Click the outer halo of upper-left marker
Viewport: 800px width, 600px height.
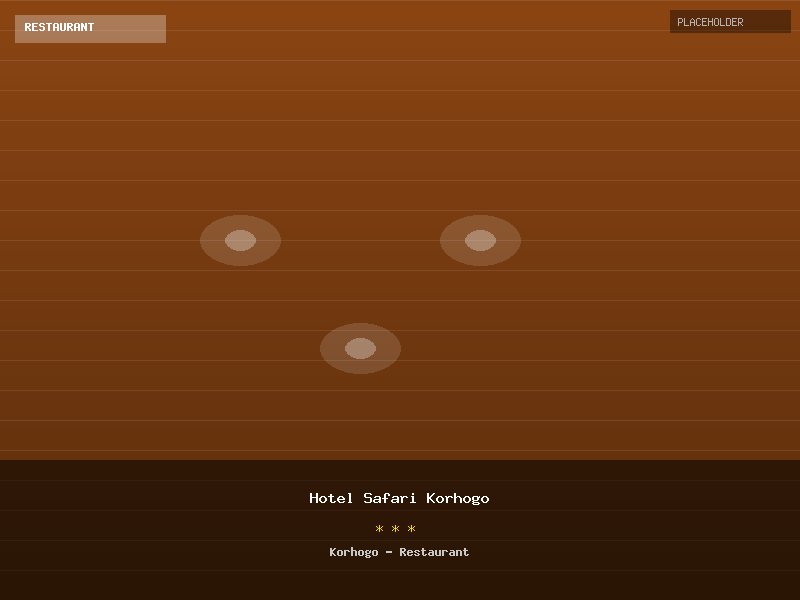point(210,240)
